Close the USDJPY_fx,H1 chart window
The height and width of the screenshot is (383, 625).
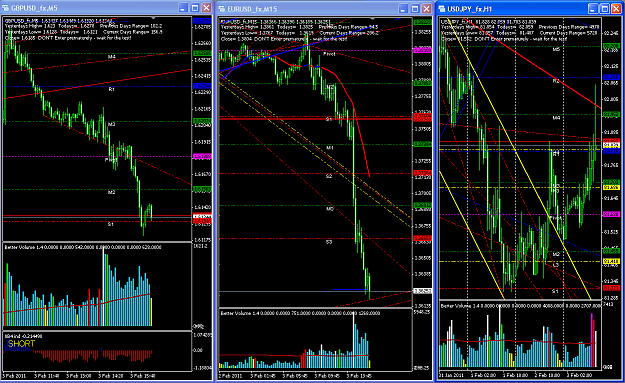click(x=616, y=9)
